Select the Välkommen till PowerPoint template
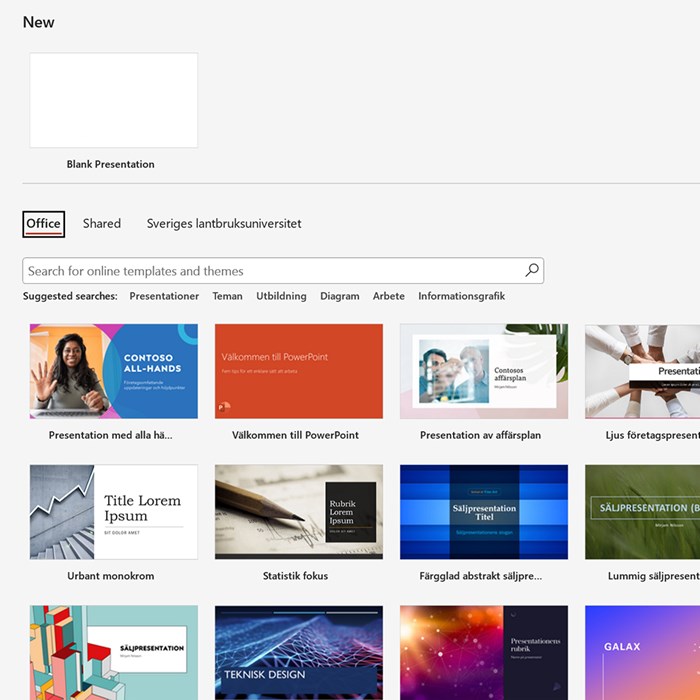Screen dimensions: 700x700 pyautogui.click(x=298, y=371)
